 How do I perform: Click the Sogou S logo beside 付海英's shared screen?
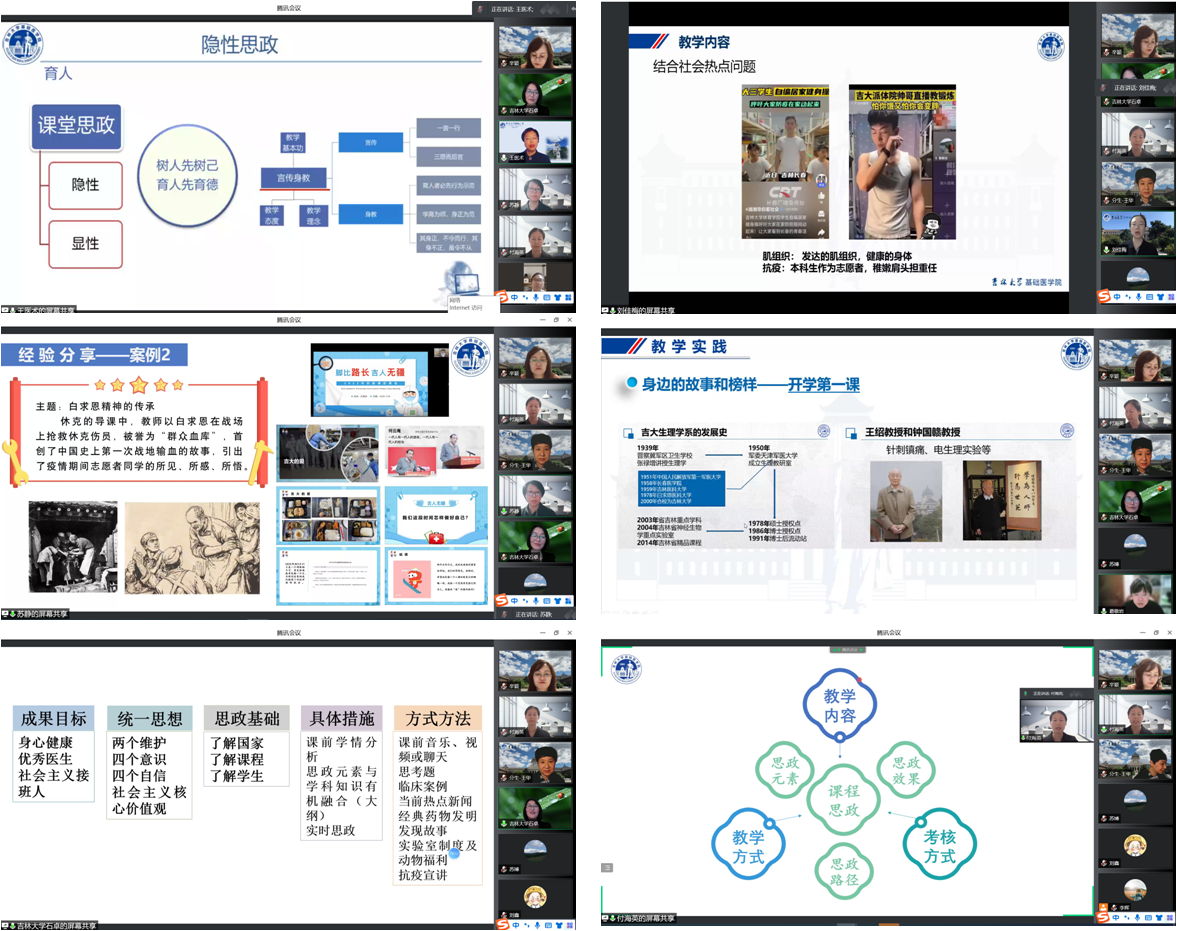pos(1104,913)
